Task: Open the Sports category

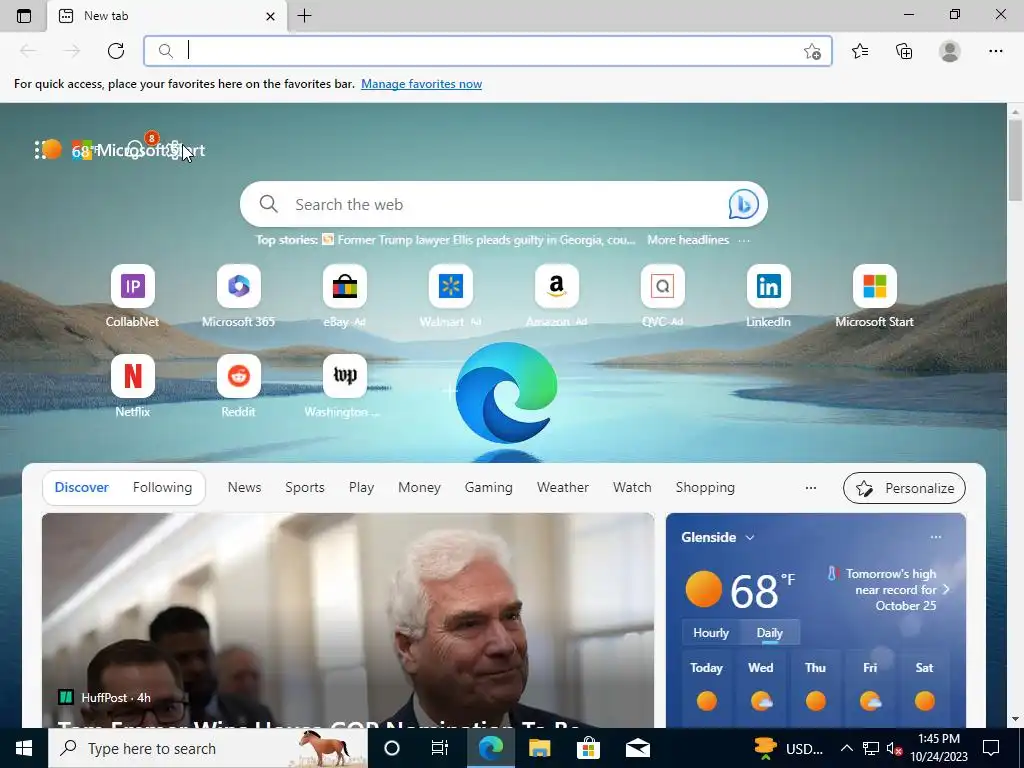Action: pos(304,487)
